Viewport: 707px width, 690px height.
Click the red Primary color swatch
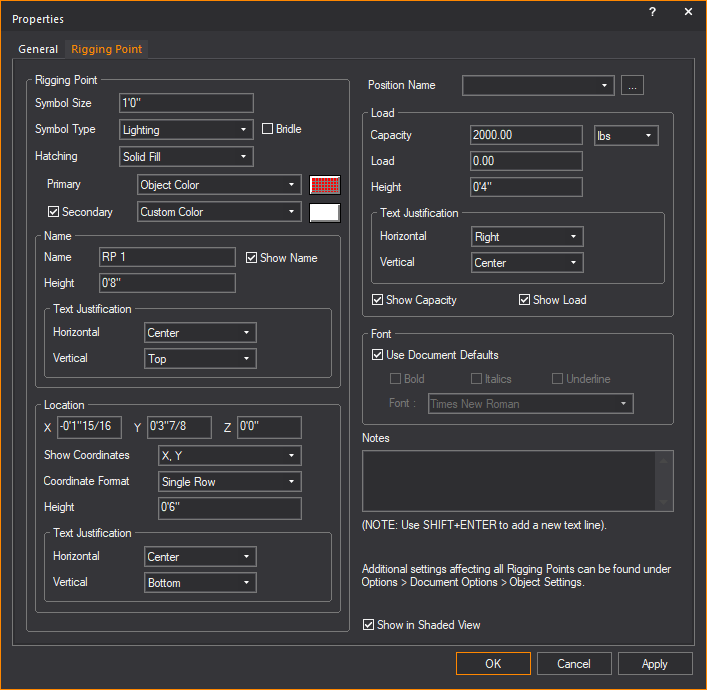click(x=325, y=185)
